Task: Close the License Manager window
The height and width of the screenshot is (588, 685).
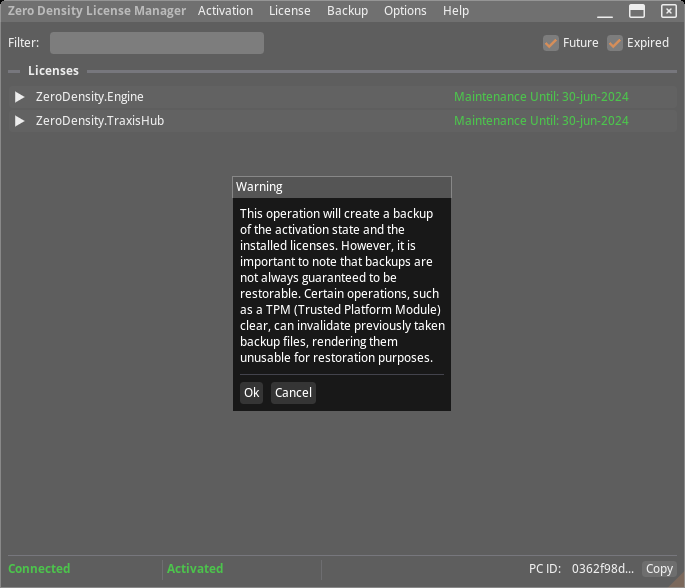Action: pyautogui.click(x=668, y=11)
